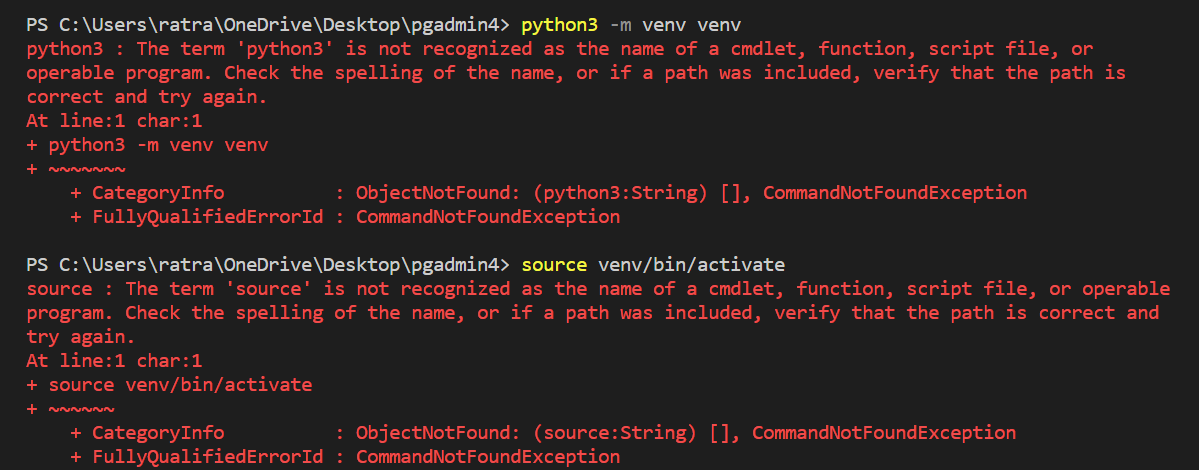Click venv/bin/activate argument on the second prompt line
This screenshot has width=1199, height=470.
point(691,264)
